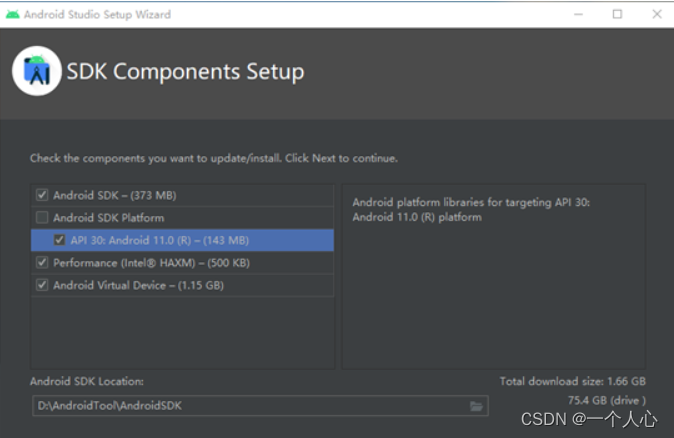Click the 'Total download size: 1.66 GB' text

click(573, 381)
